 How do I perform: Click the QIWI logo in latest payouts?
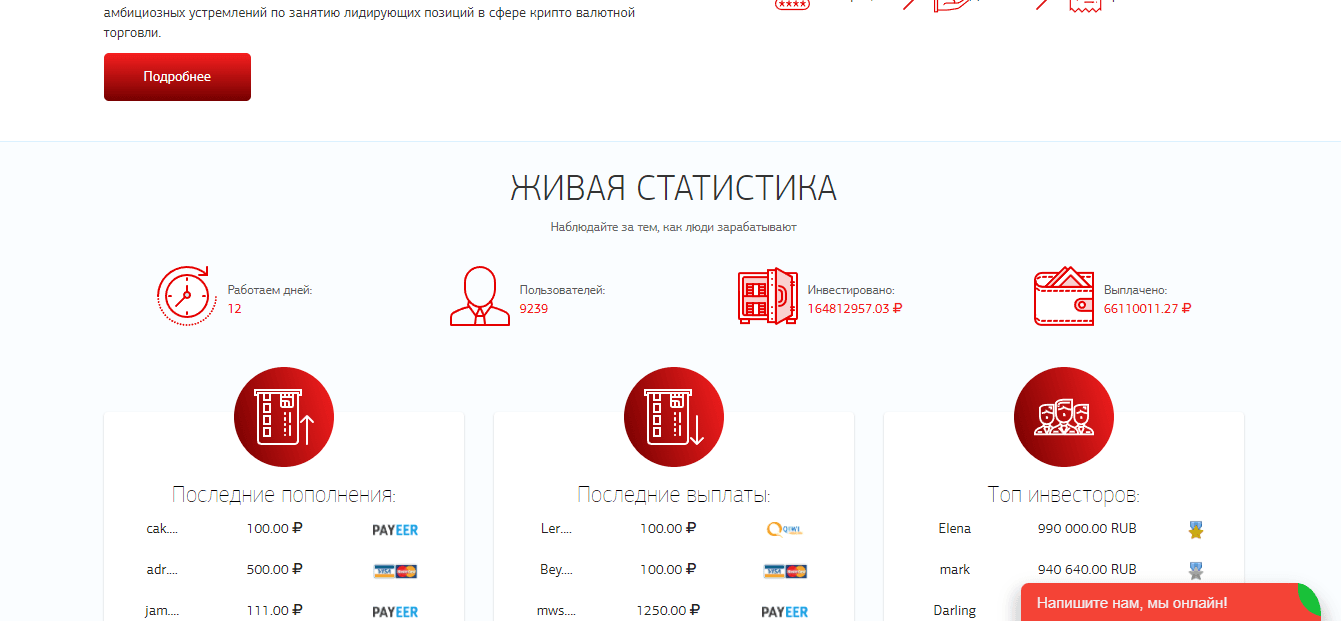pos(784,530)
